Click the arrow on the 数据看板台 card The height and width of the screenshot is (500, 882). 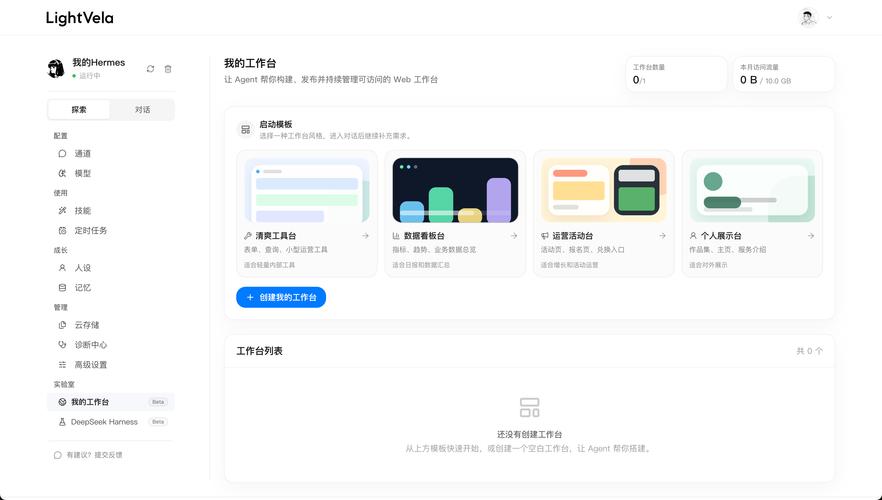click(514, 236)
